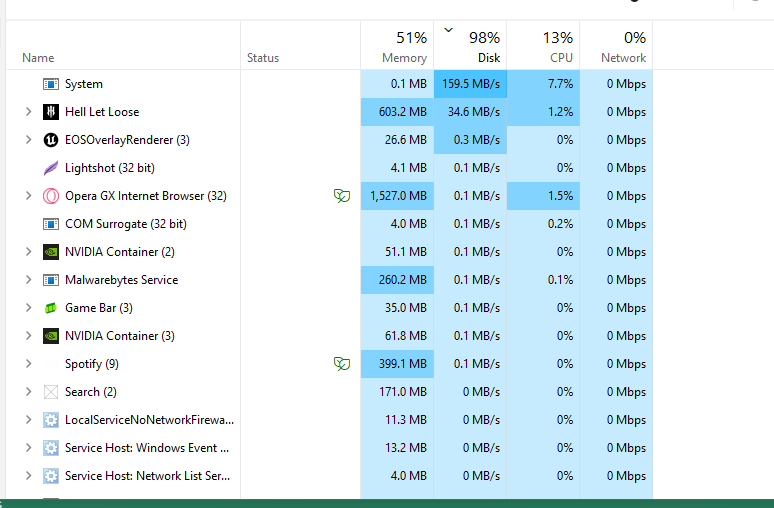Sort by the Memory column header
Viewport: 774px width, 508px height.
397,45
